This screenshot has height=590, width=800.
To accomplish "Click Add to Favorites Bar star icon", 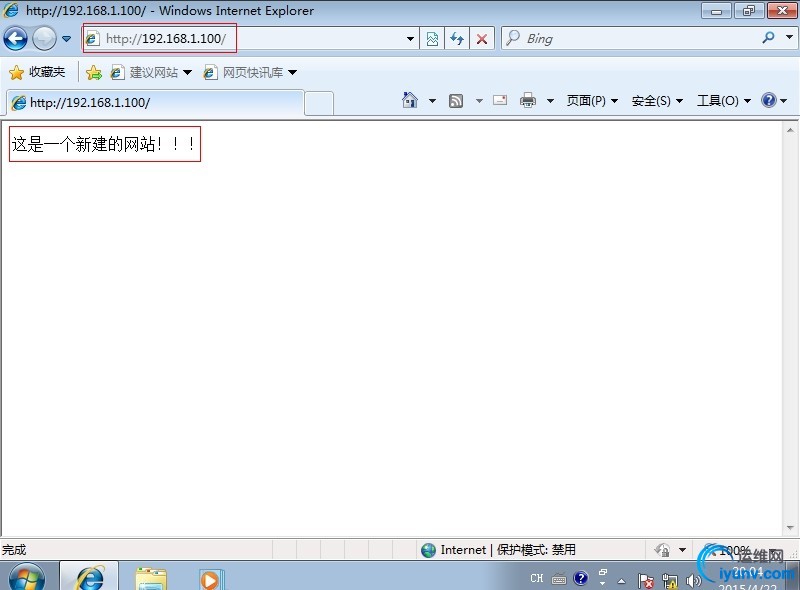I will [x=94, y=72].
